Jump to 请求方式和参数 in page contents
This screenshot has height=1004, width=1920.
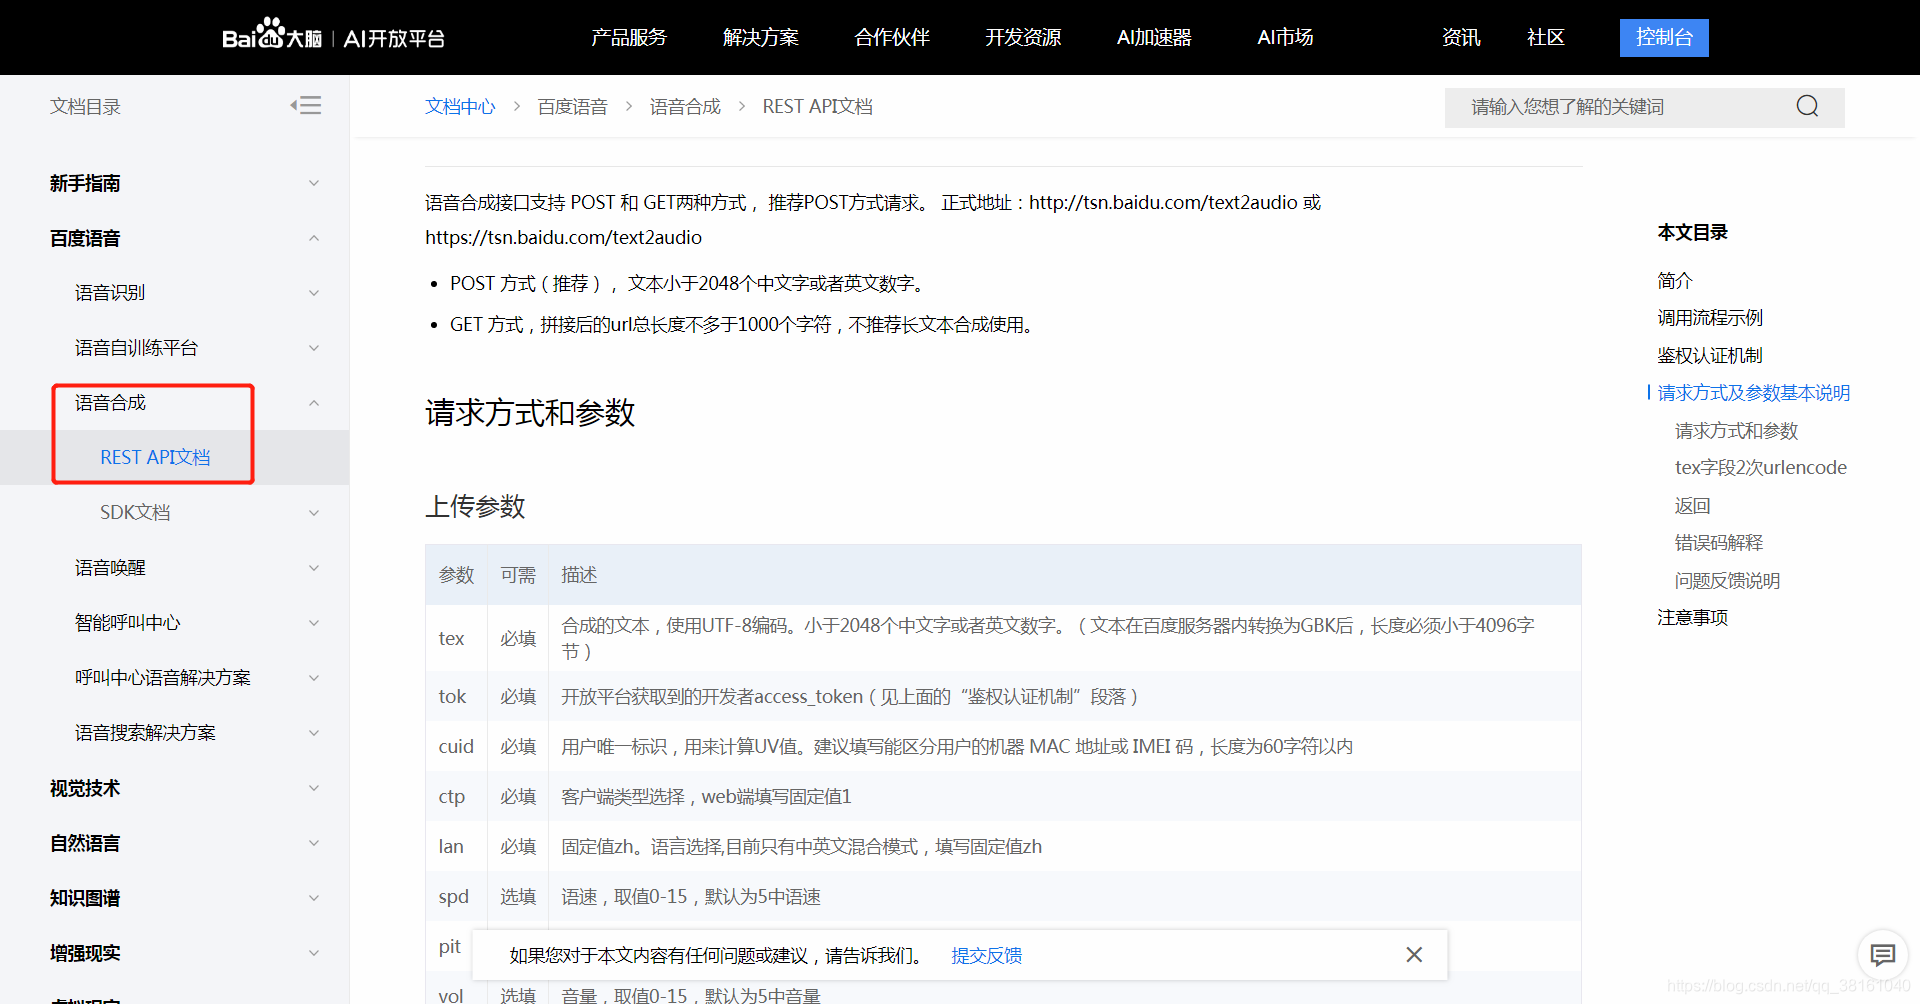1736,430
